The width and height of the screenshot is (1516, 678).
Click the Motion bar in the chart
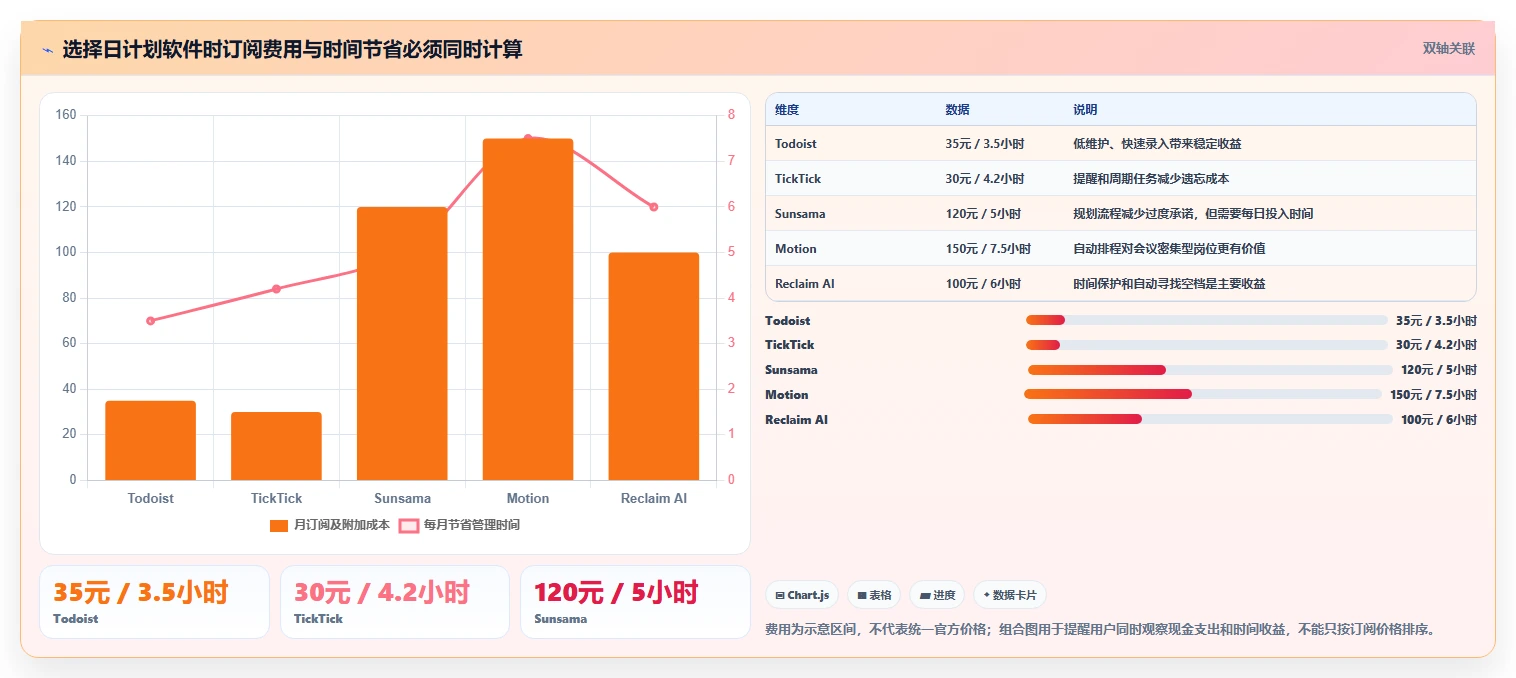pos(528,309)
